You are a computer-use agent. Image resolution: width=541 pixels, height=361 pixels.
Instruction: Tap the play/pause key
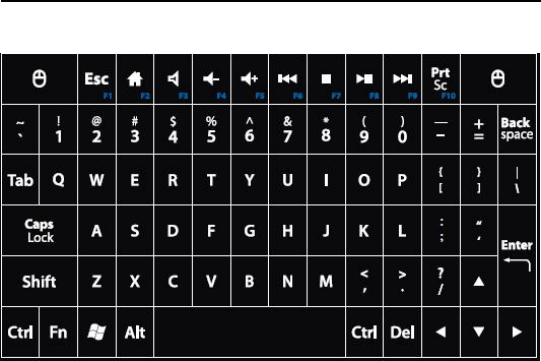point(364,79)
